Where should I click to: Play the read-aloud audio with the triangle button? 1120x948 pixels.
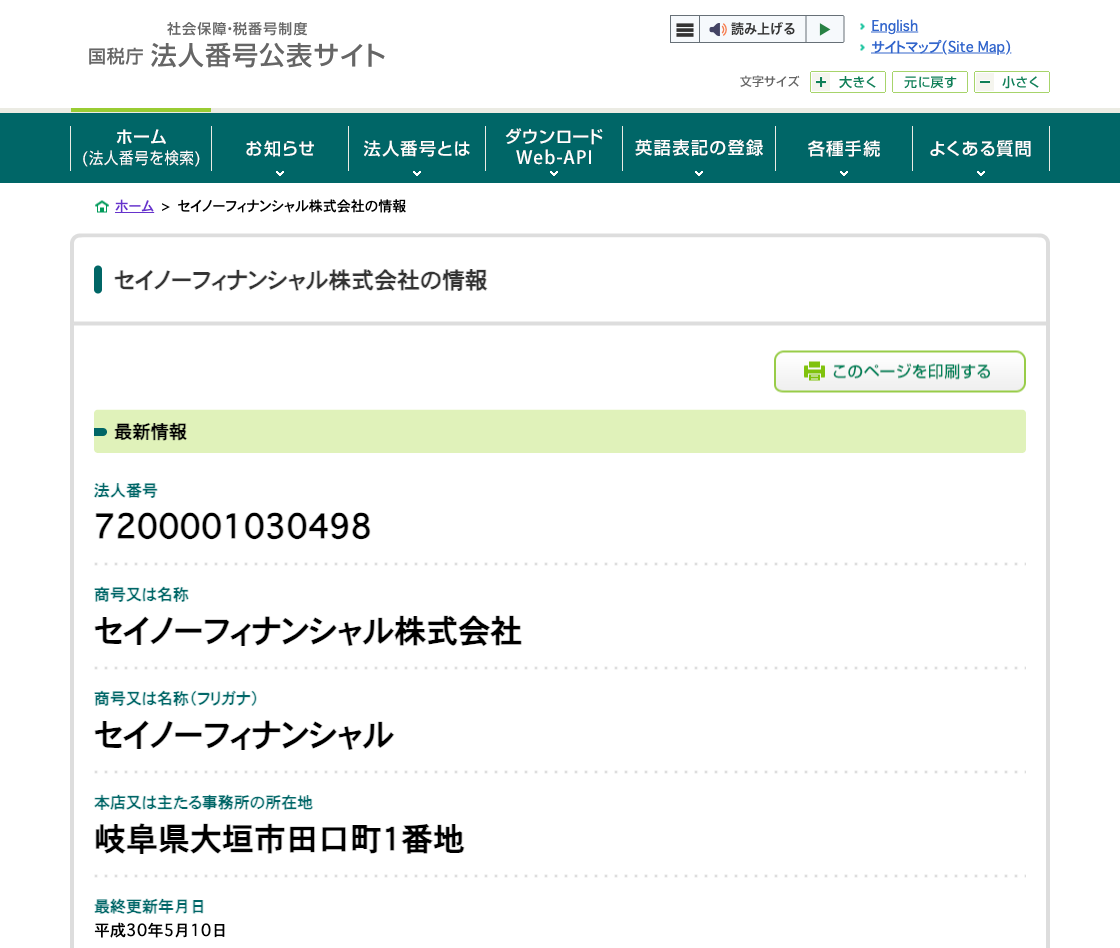coord(825,29)
